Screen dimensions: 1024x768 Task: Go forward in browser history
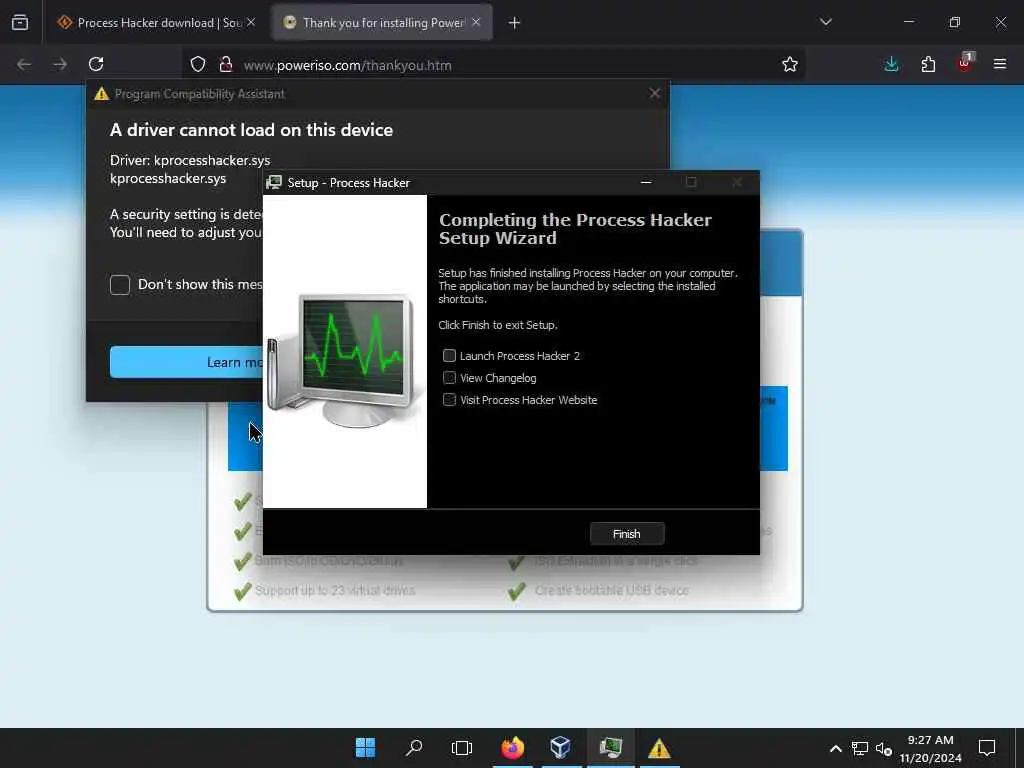click(60, 64)
